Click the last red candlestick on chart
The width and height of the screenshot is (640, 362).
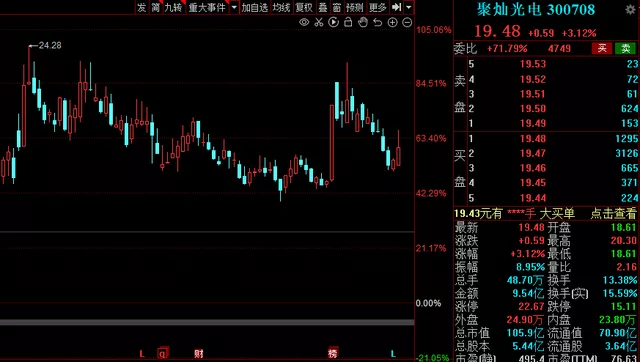point(398,156)
